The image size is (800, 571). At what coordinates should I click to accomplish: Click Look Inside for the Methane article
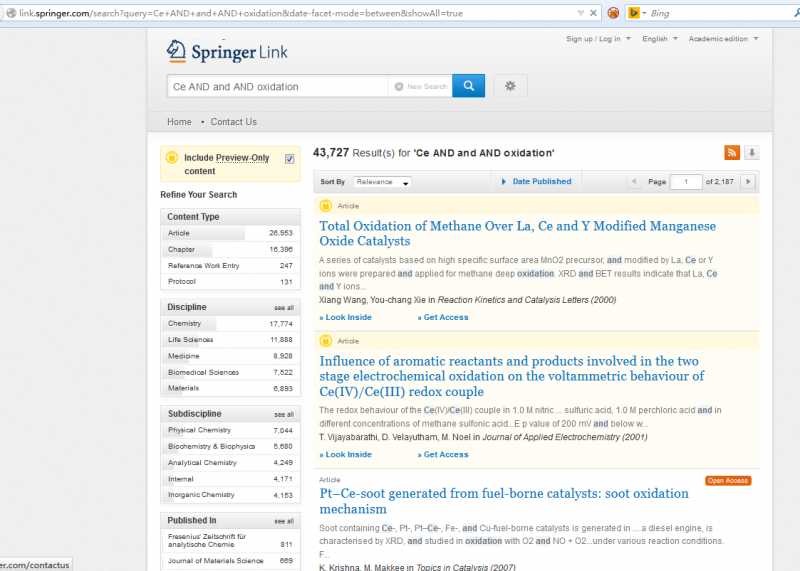pos(345,317)
